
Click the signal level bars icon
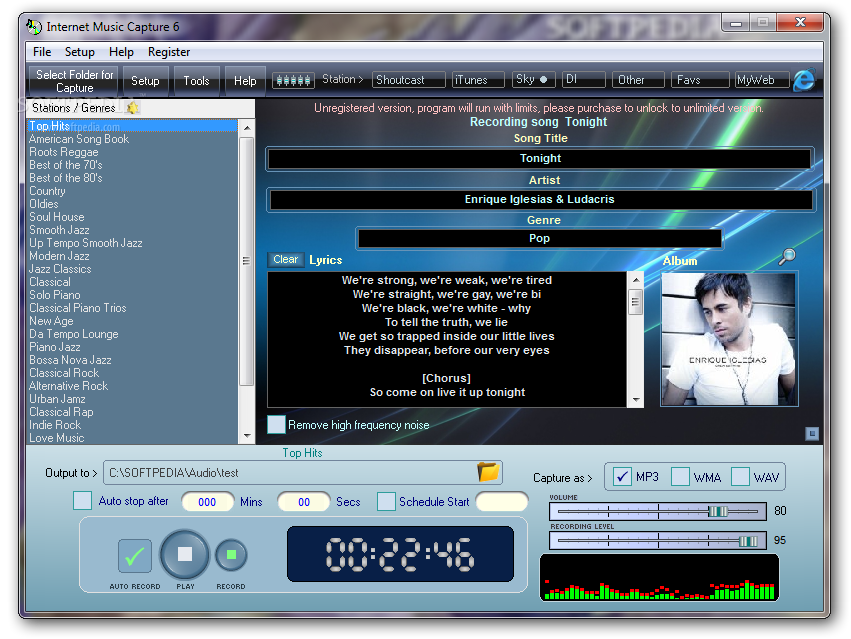(293, 80)
